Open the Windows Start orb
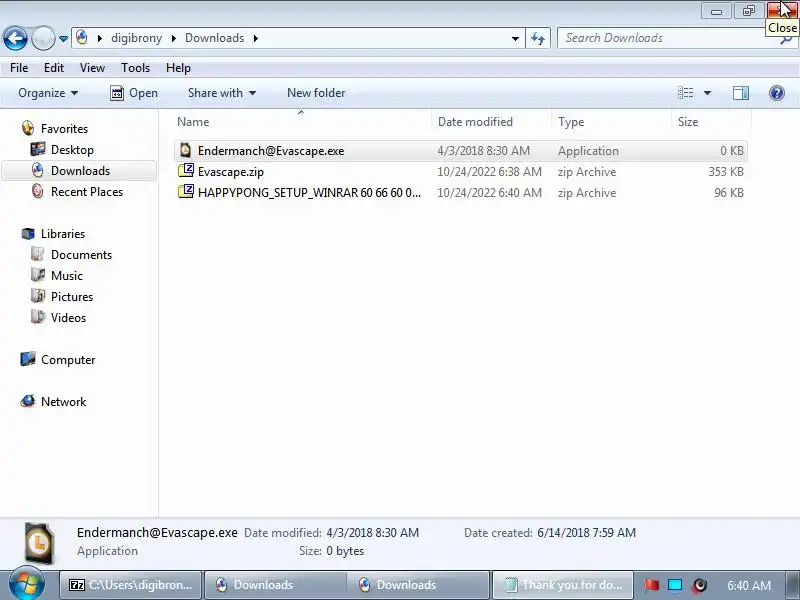Image resolution: width=800 pixels, height=600 pixels. [x=27, y=584]
